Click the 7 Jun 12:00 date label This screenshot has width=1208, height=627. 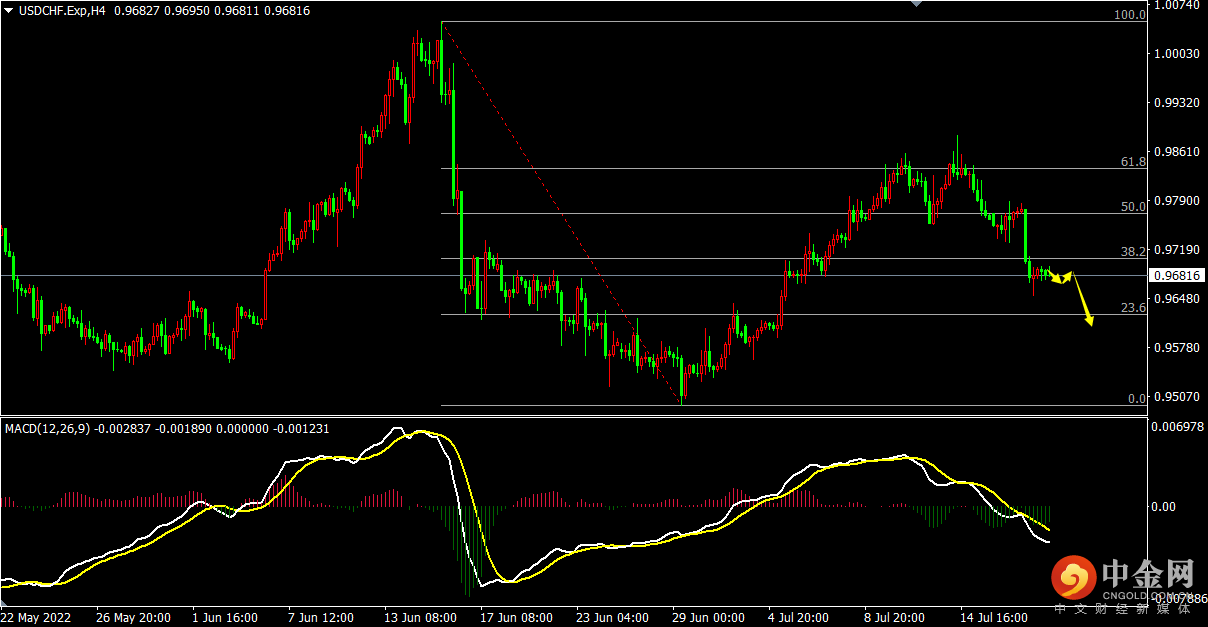[320, 618]
